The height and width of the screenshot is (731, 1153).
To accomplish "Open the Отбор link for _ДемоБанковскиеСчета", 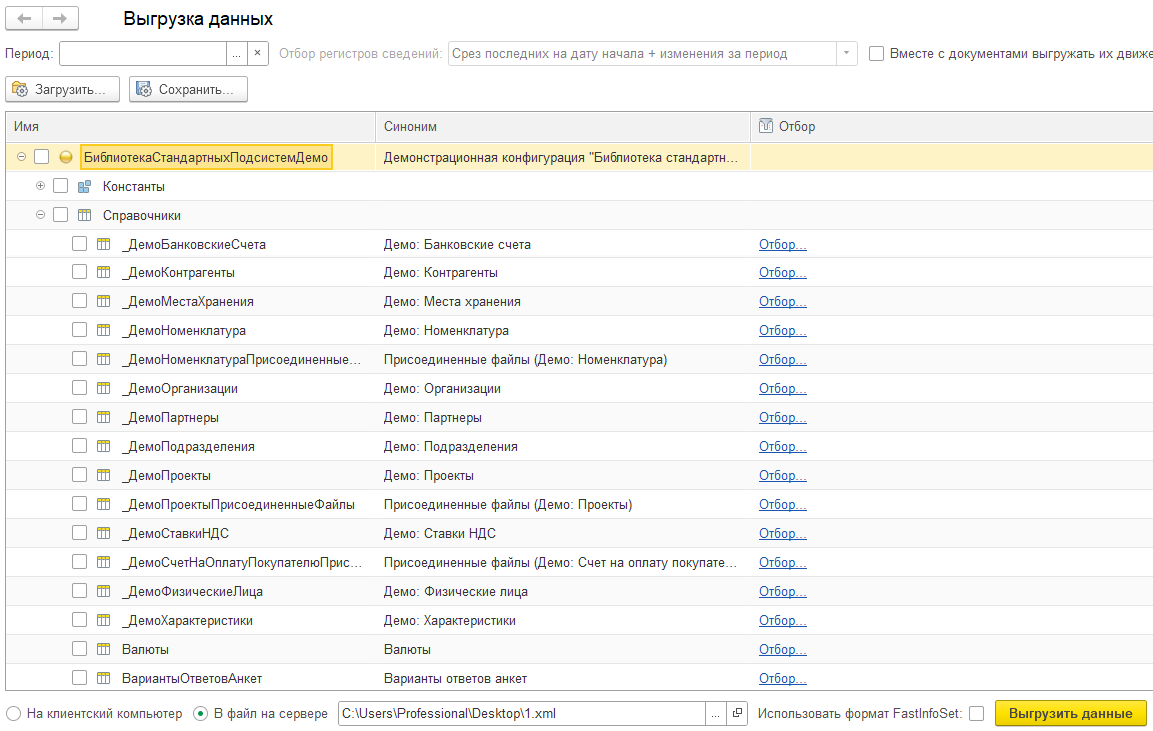I will pos(782,244).
